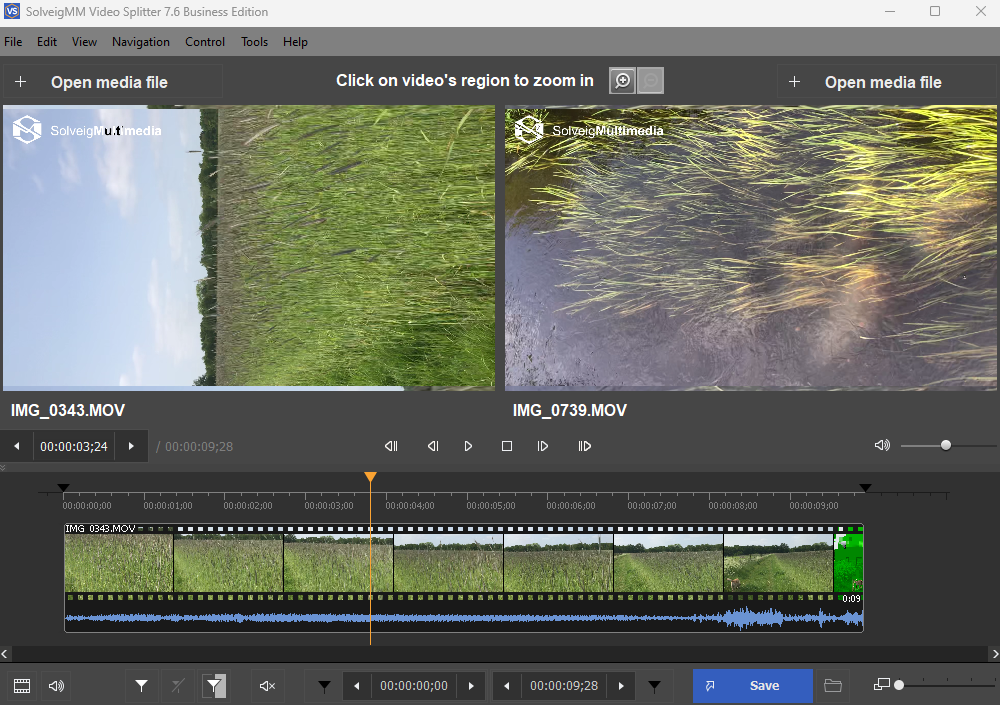Jump to the next key frame

[x=584, y=446]
